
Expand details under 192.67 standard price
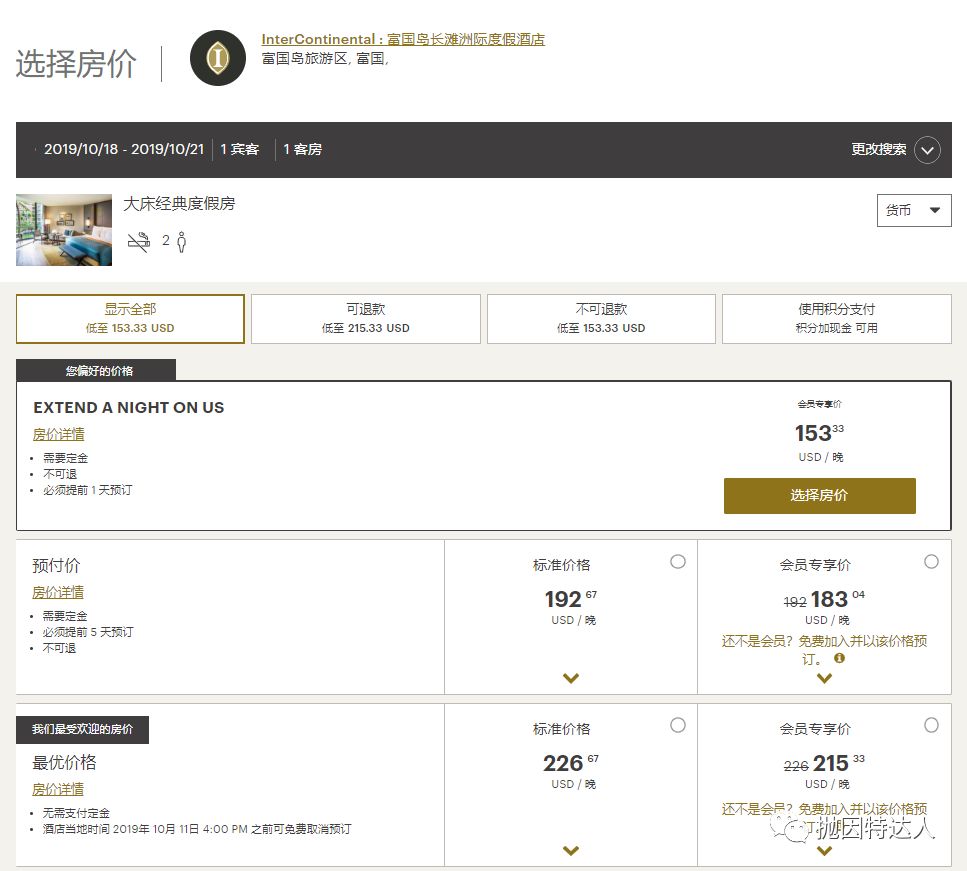pos(571,678)
